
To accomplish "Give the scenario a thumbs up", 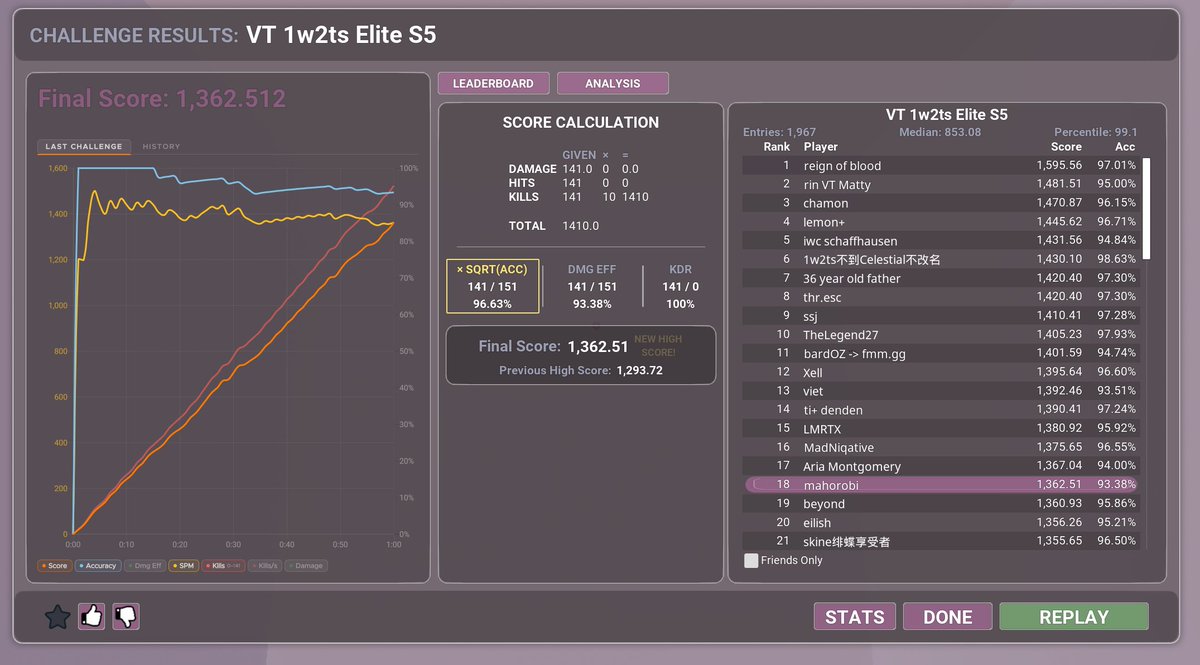I will [92, 616].
